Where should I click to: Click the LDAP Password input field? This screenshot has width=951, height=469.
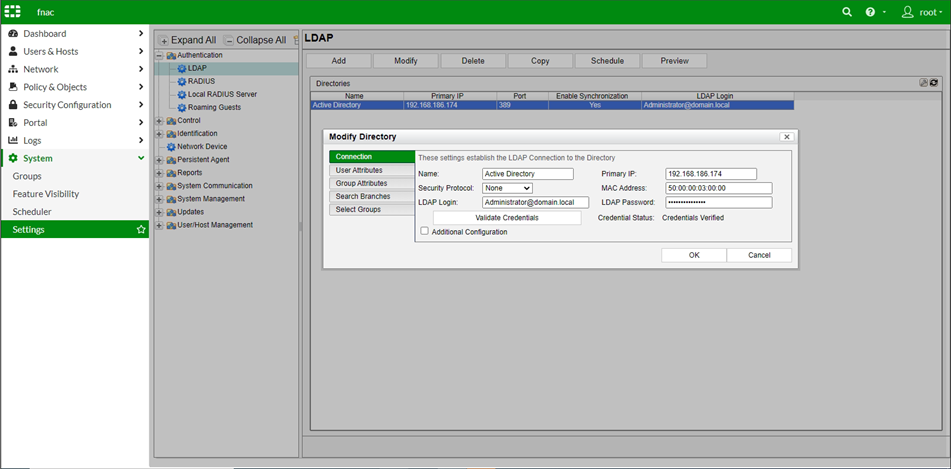[x=718, y=202]
